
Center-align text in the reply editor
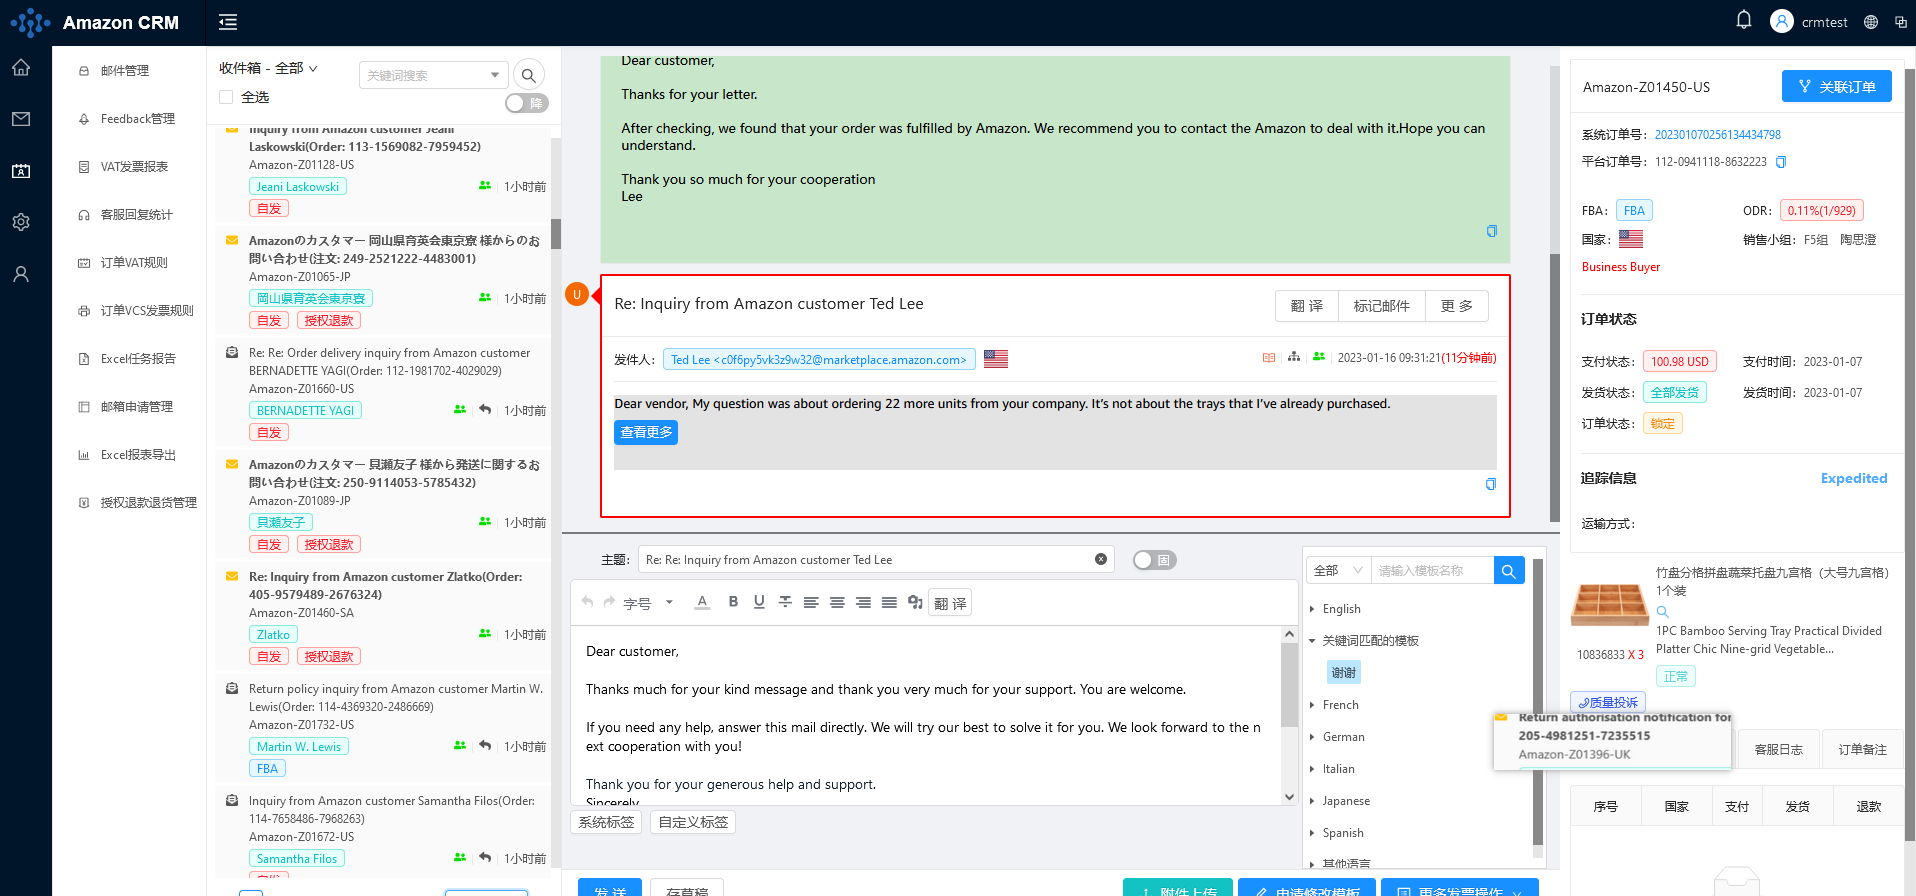coord(837,602)
